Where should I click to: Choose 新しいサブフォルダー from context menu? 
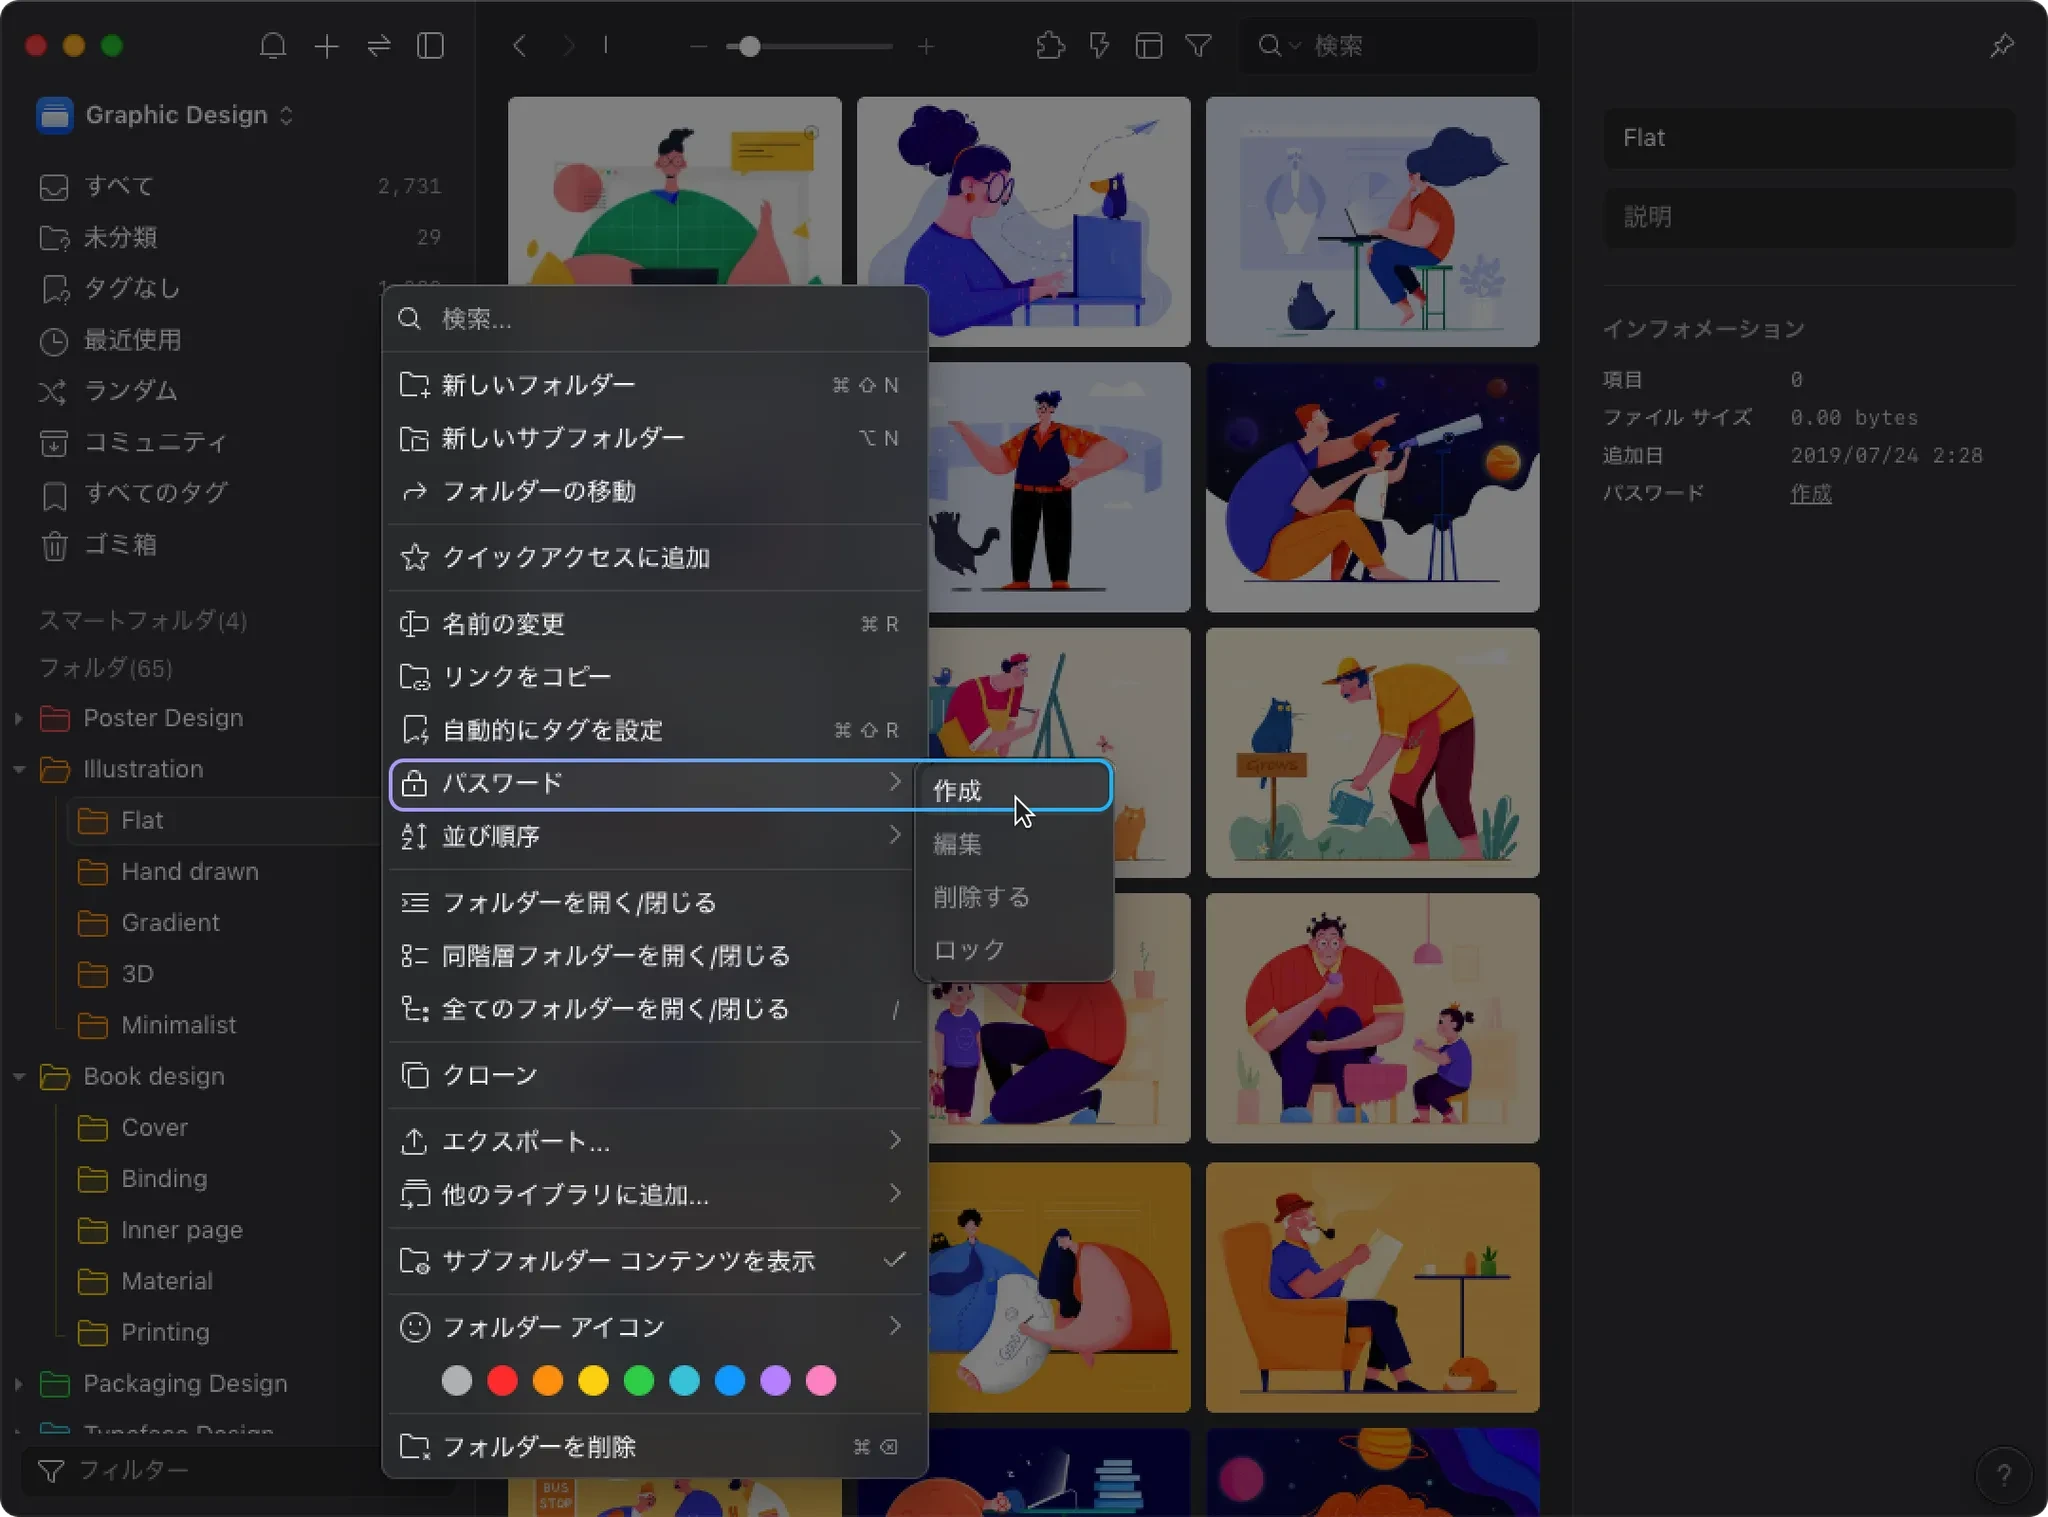[654, 438]
